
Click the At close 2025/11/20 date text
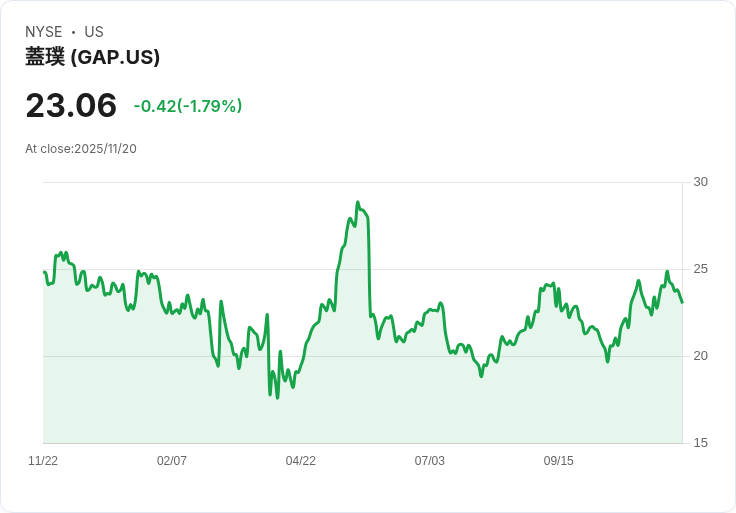(81, 149)
